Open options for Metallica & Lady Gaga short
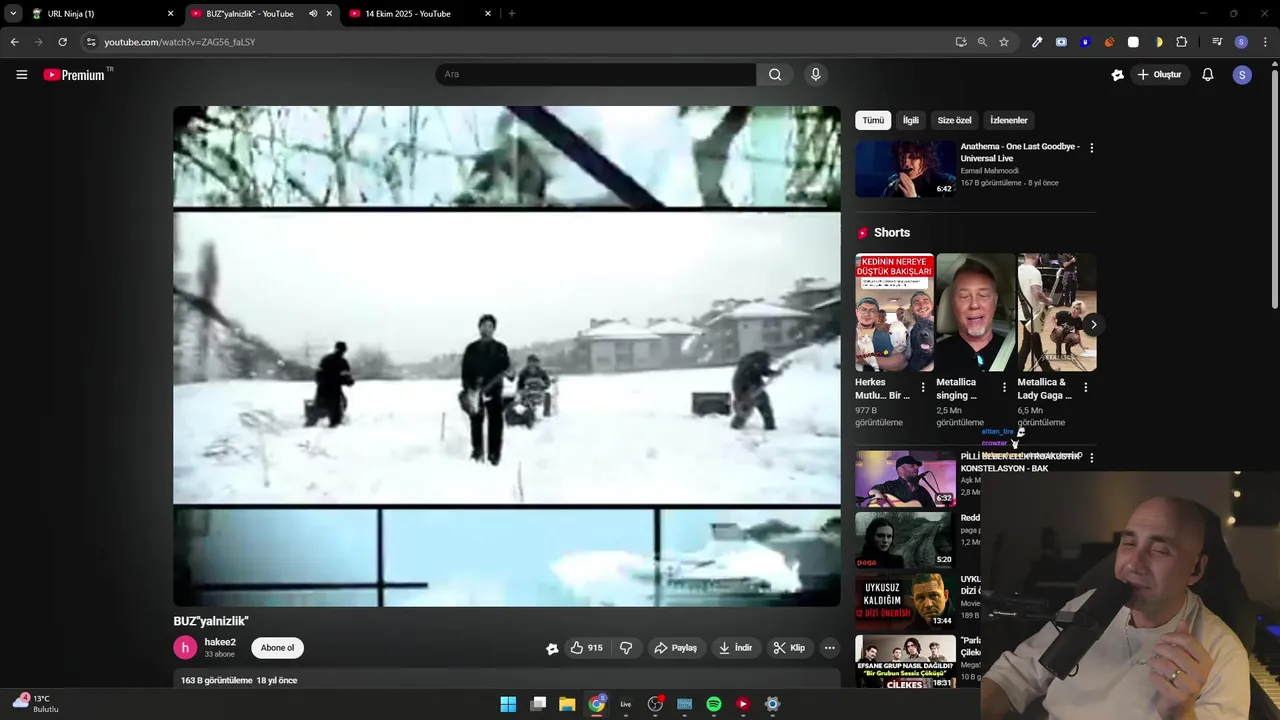This screenshot has height=720, width=1280. (x=1085, y=388)
